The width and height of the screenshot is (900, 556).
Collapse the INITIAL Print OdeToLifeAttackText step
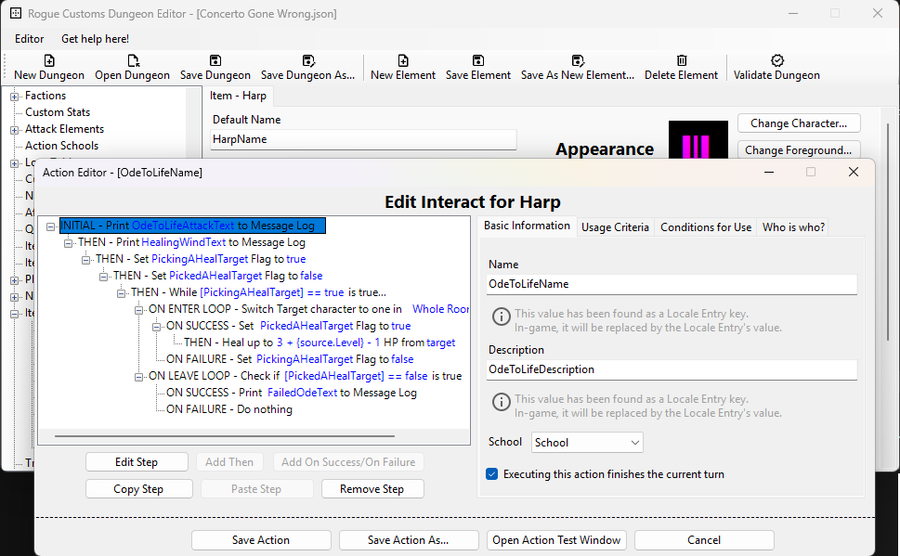[x=51, y=227]
